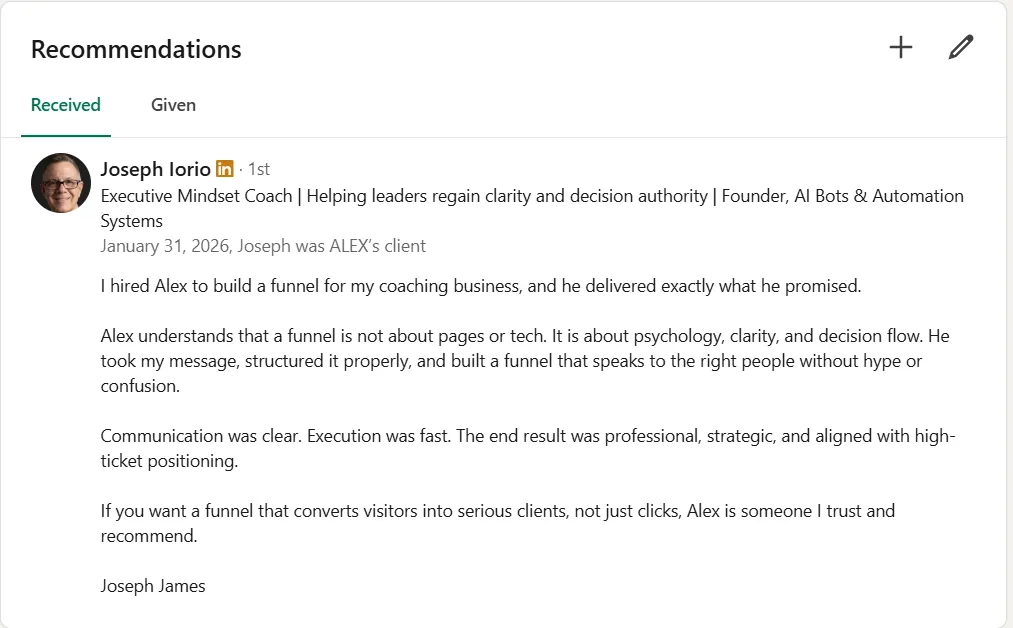The width and height of the screenshot is (1013, 628).
Task: Click the "Joseph James" signature line
Action: [153, 586]
